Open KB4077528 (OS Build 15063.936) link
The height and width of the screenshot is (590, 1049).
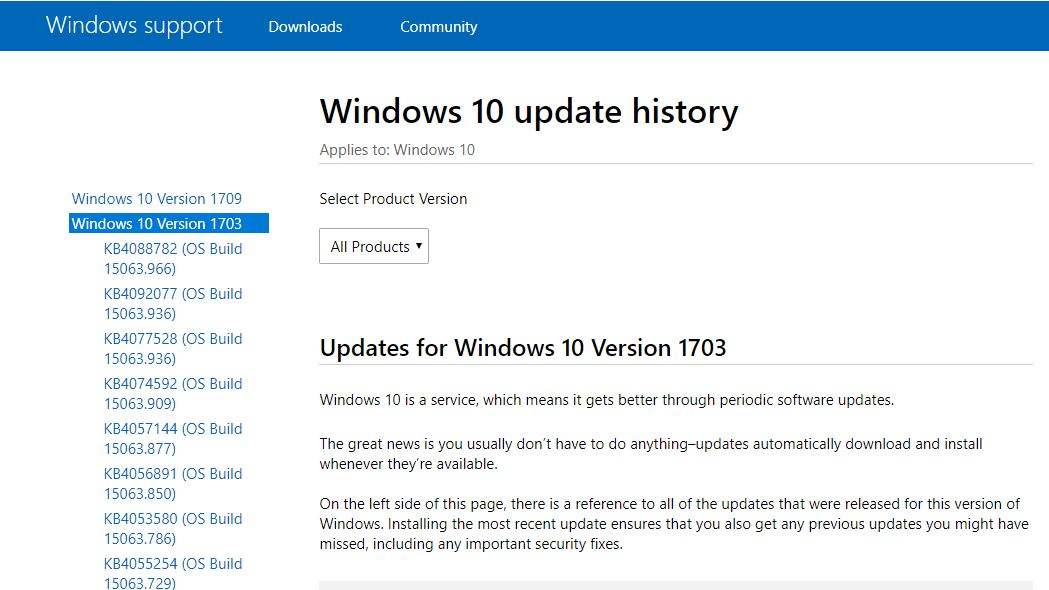[173, 349]
